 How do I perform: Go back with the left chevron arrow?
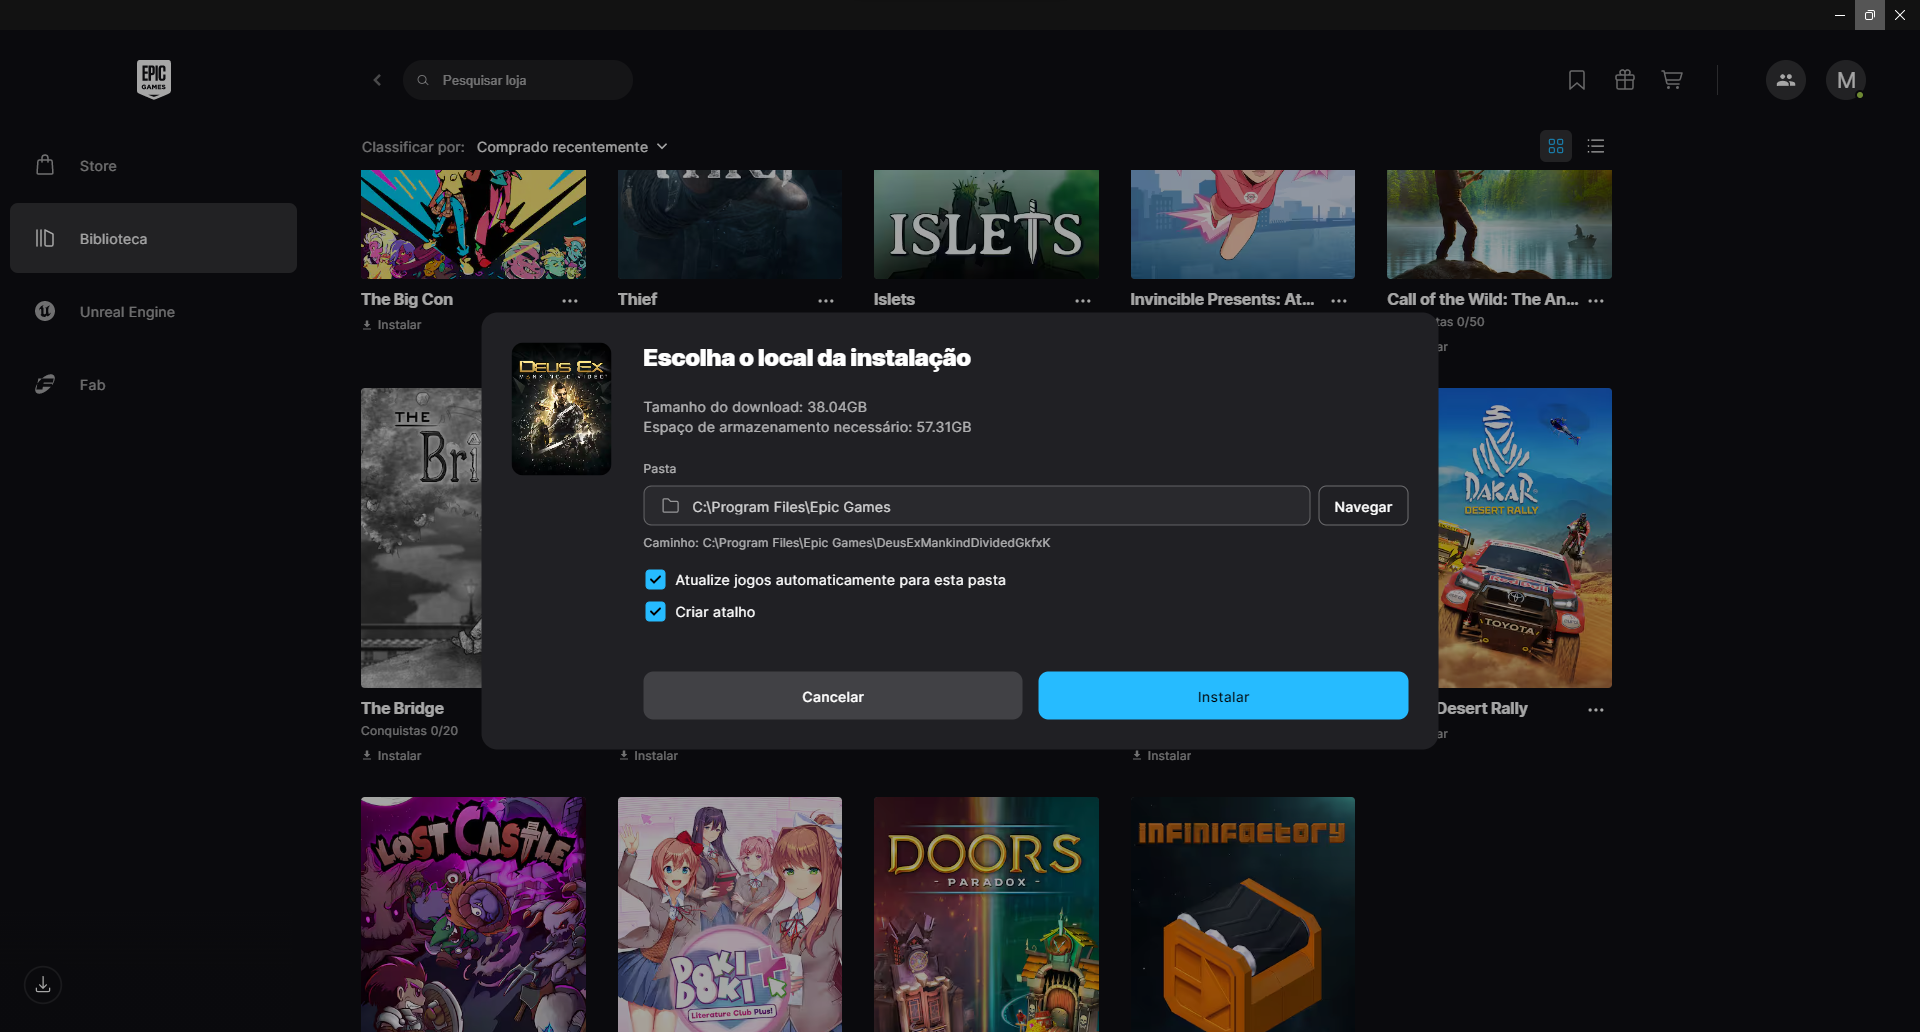pyautogui.click(x=377, y=80)
